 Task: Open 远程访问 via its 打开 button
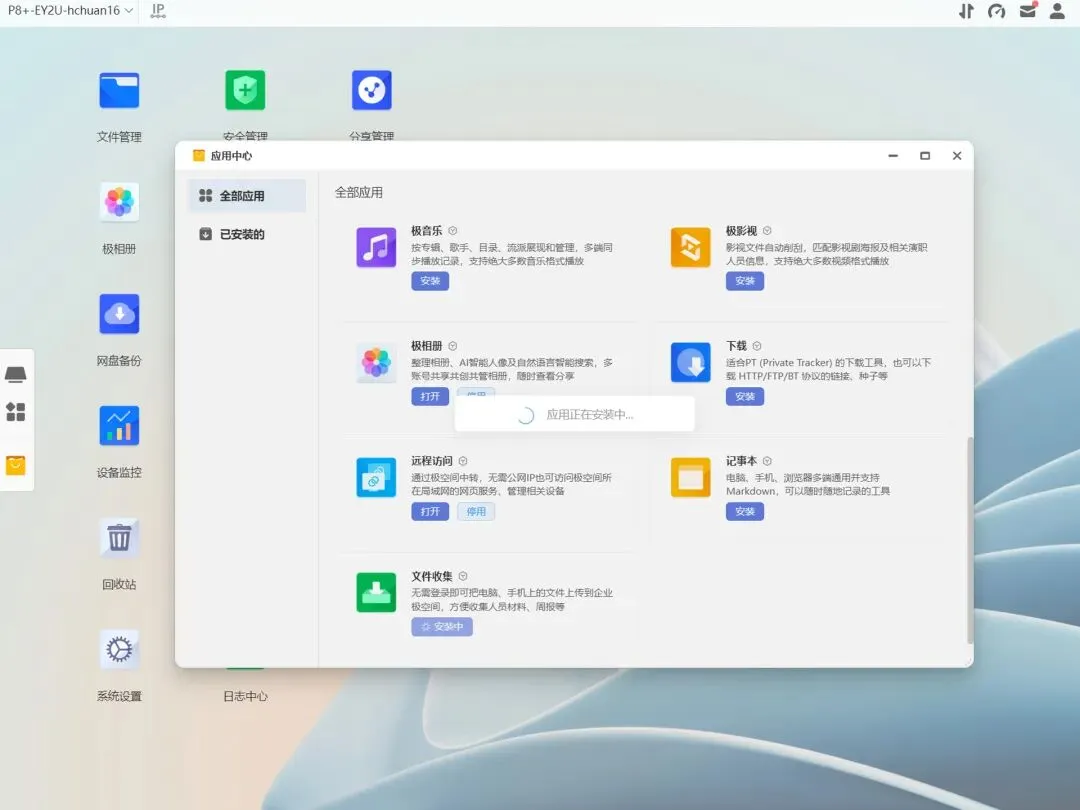click(430, 512)
